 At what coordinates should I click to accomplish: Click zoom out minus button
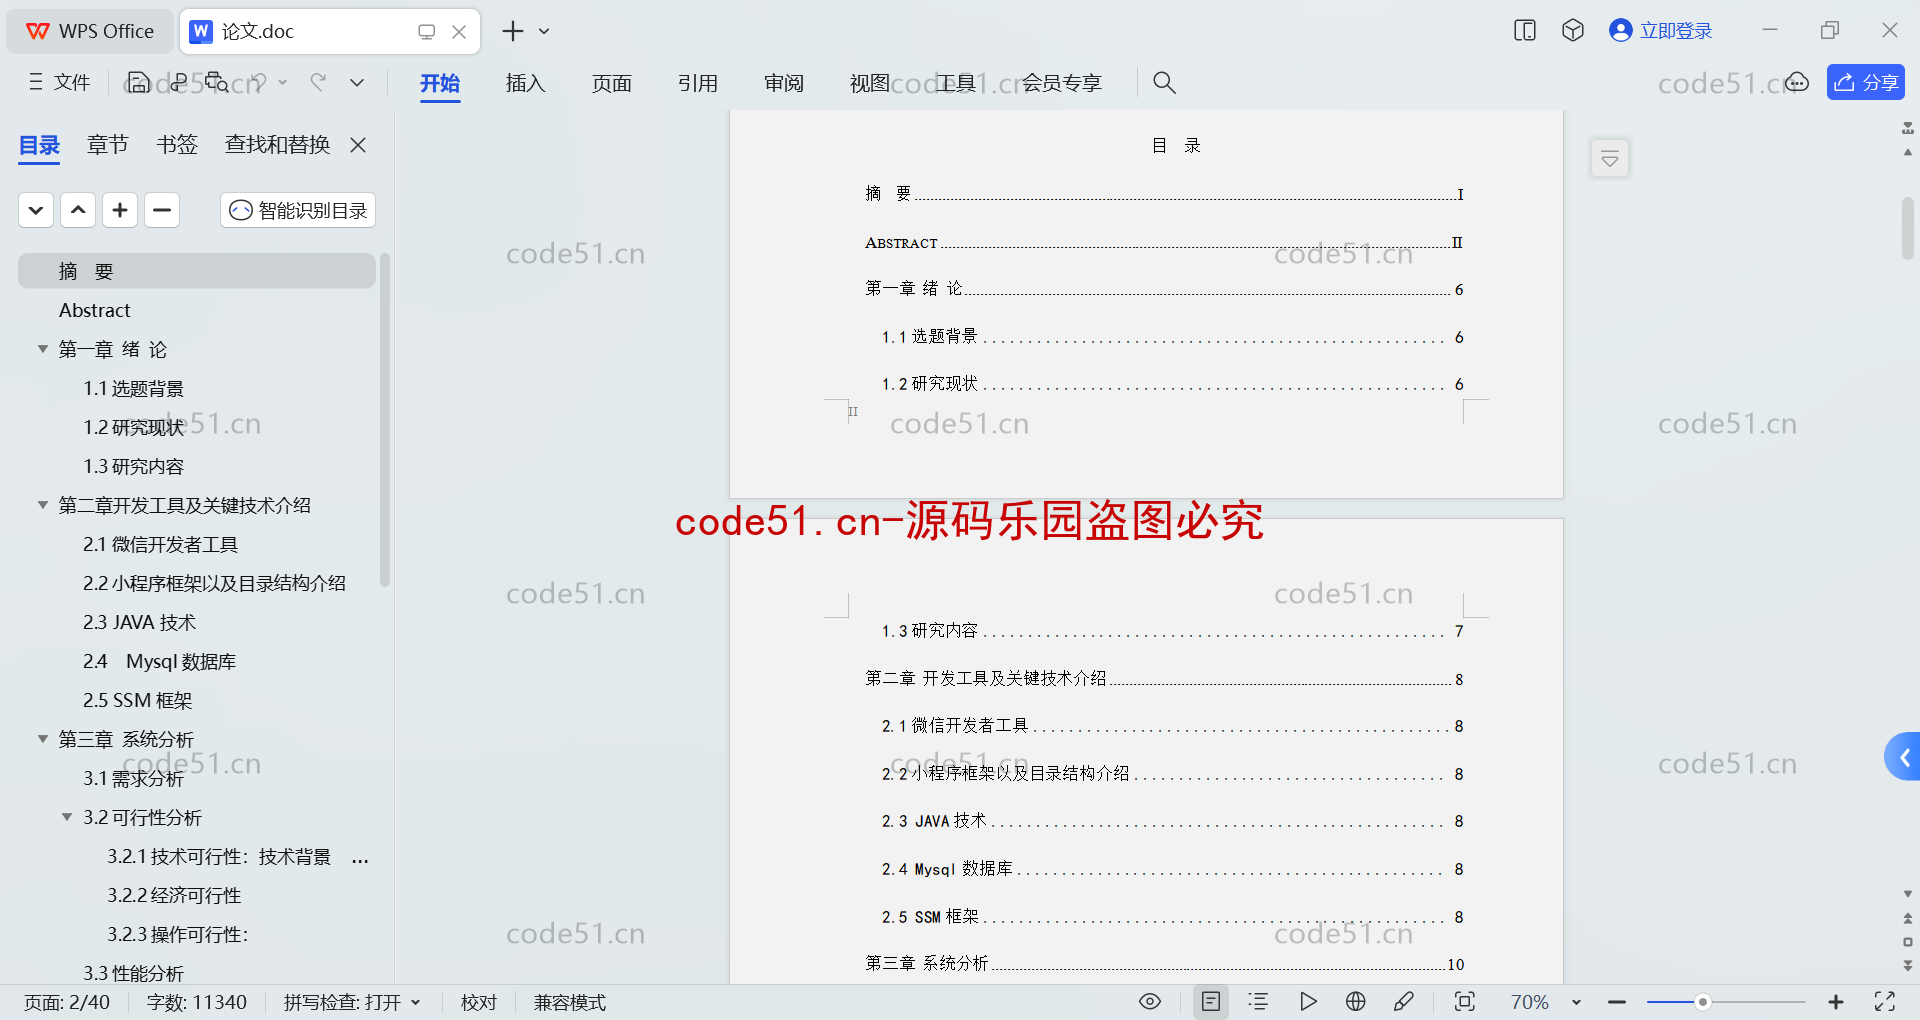(1617, 1002)
